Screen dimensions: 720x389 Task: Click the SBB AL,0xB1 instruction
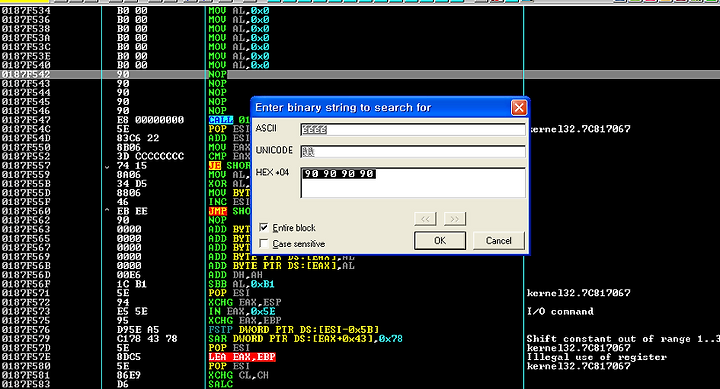point(241,284)
